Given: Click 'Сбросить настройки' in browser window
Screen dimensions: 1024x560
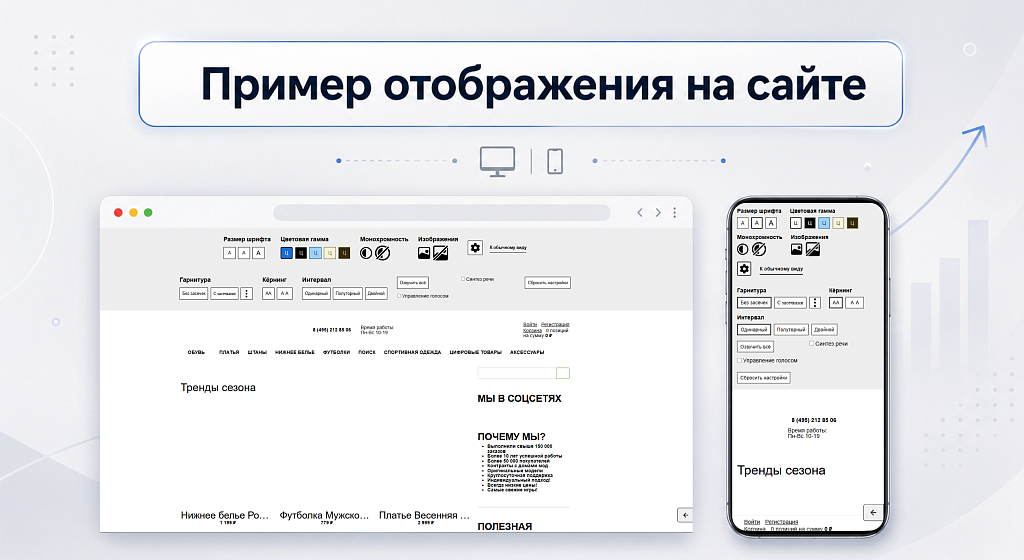Looking at the screenshot, I should tap(547, 283).
